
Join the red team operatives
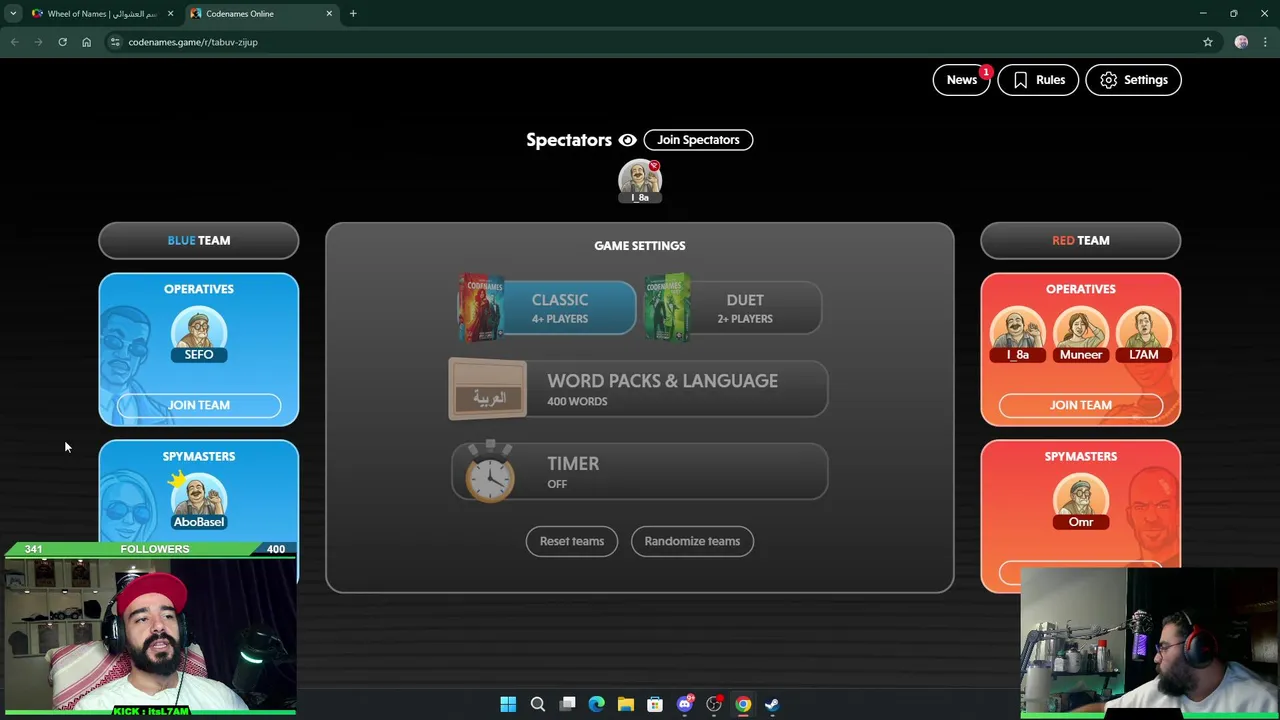1081,405
